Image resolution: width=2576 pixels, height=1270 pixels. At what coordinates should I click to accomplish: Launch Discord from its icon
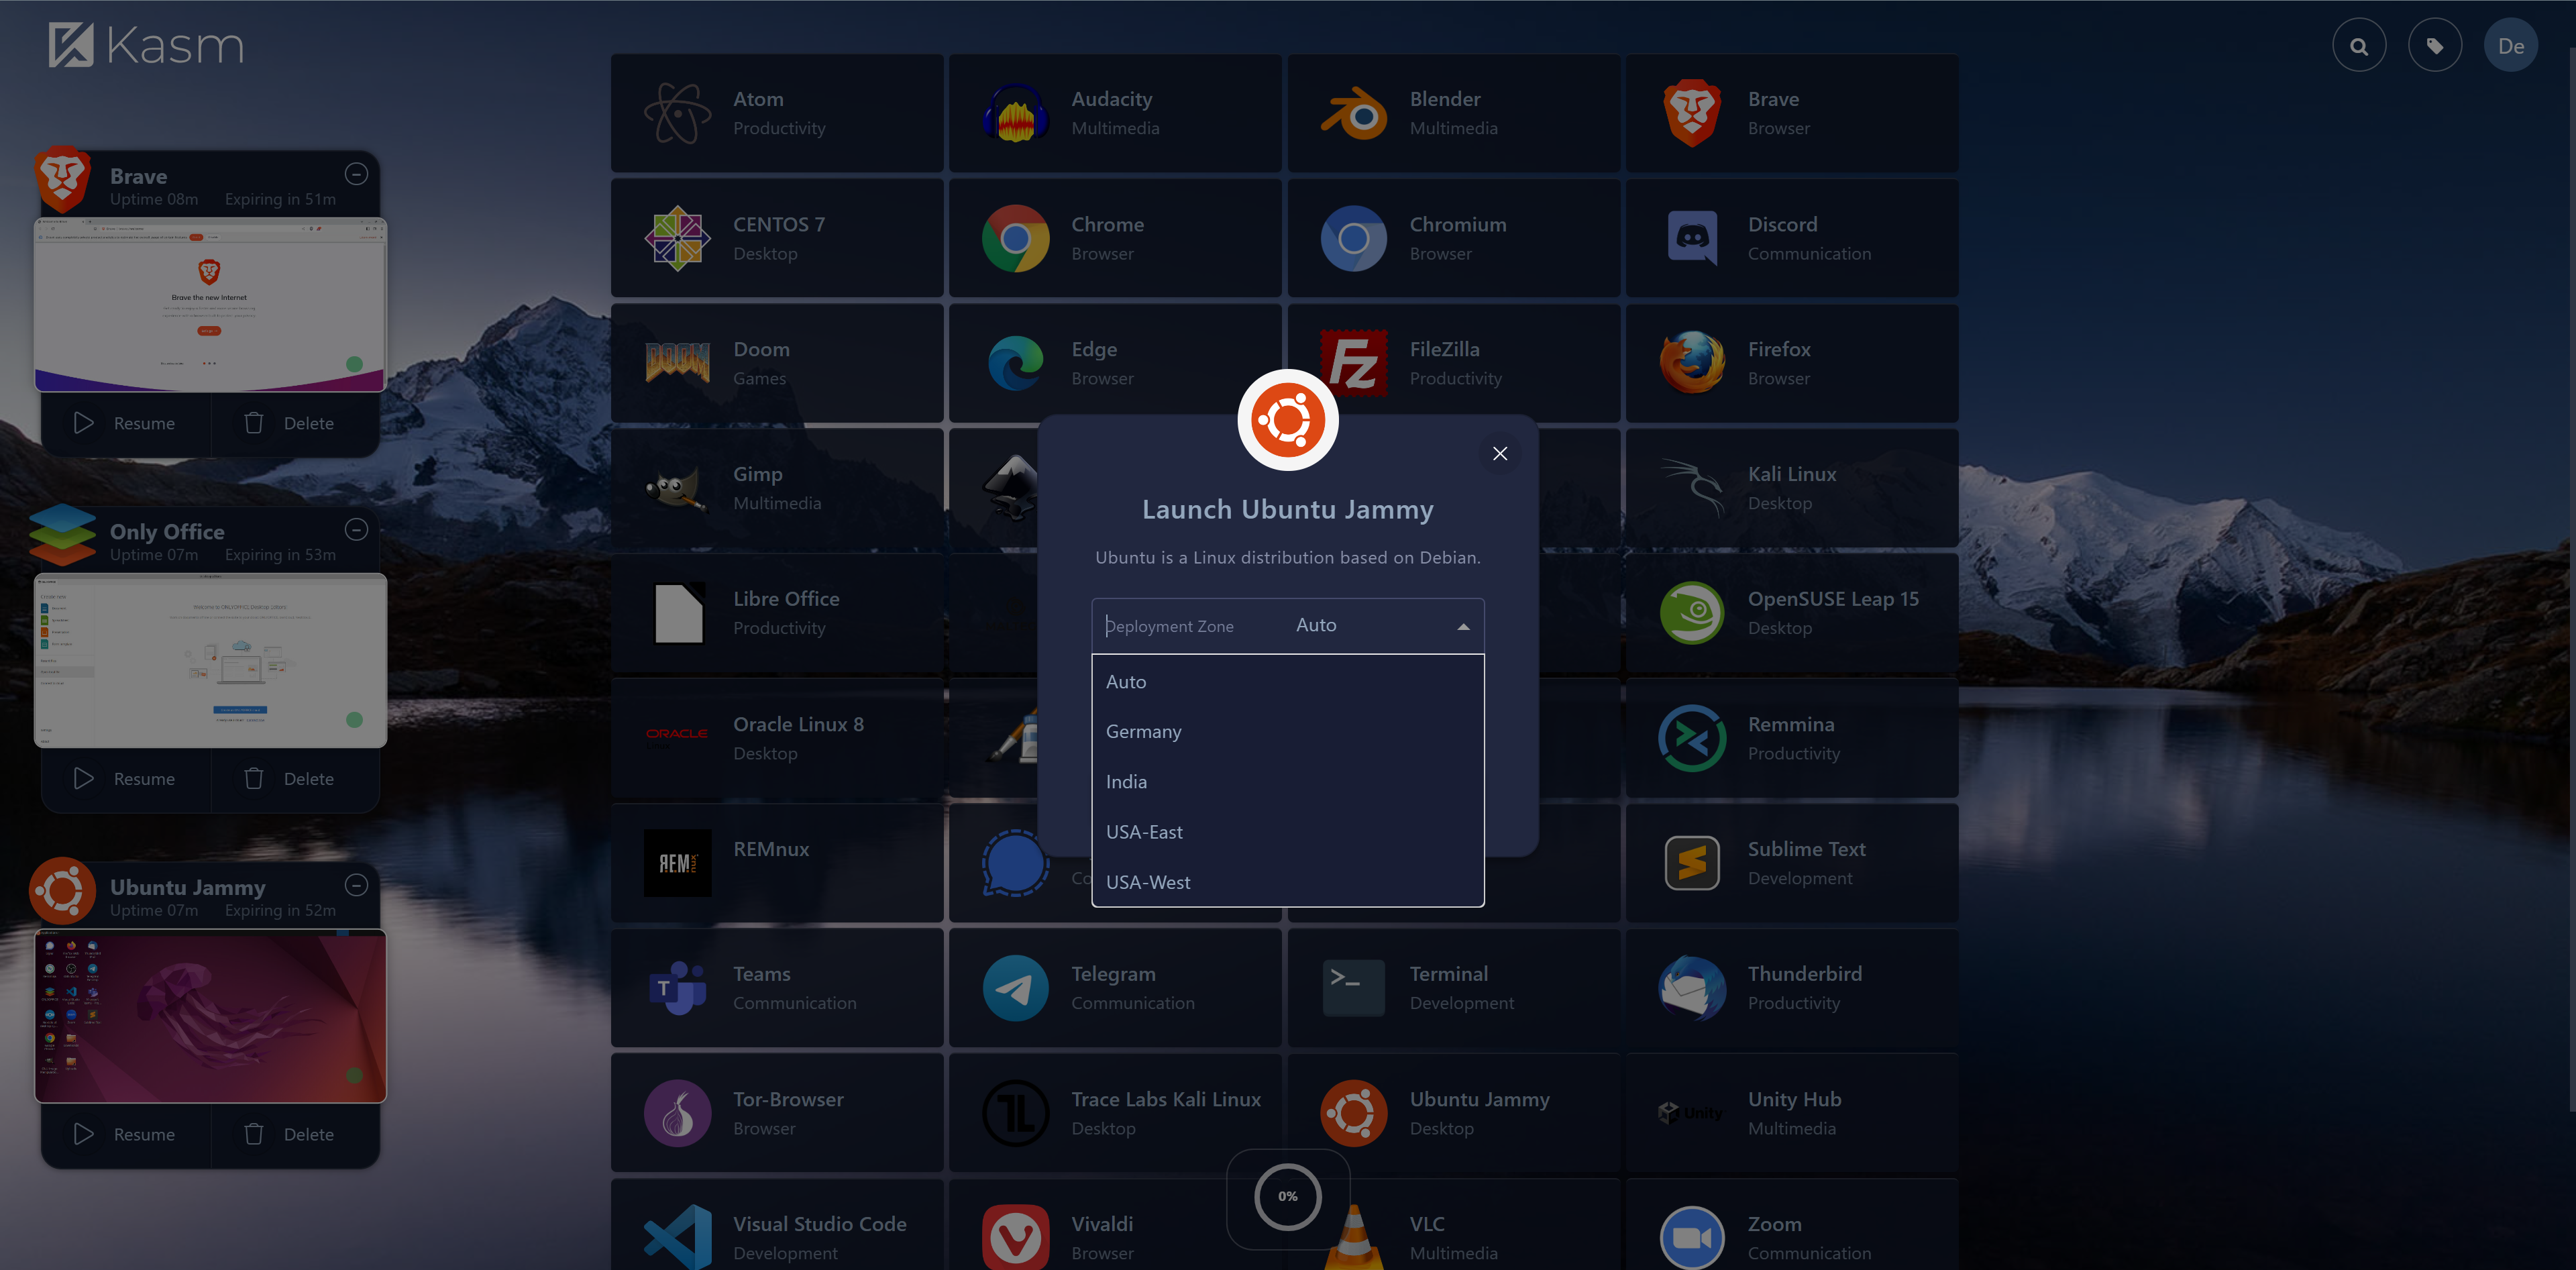pos(1692,238)
